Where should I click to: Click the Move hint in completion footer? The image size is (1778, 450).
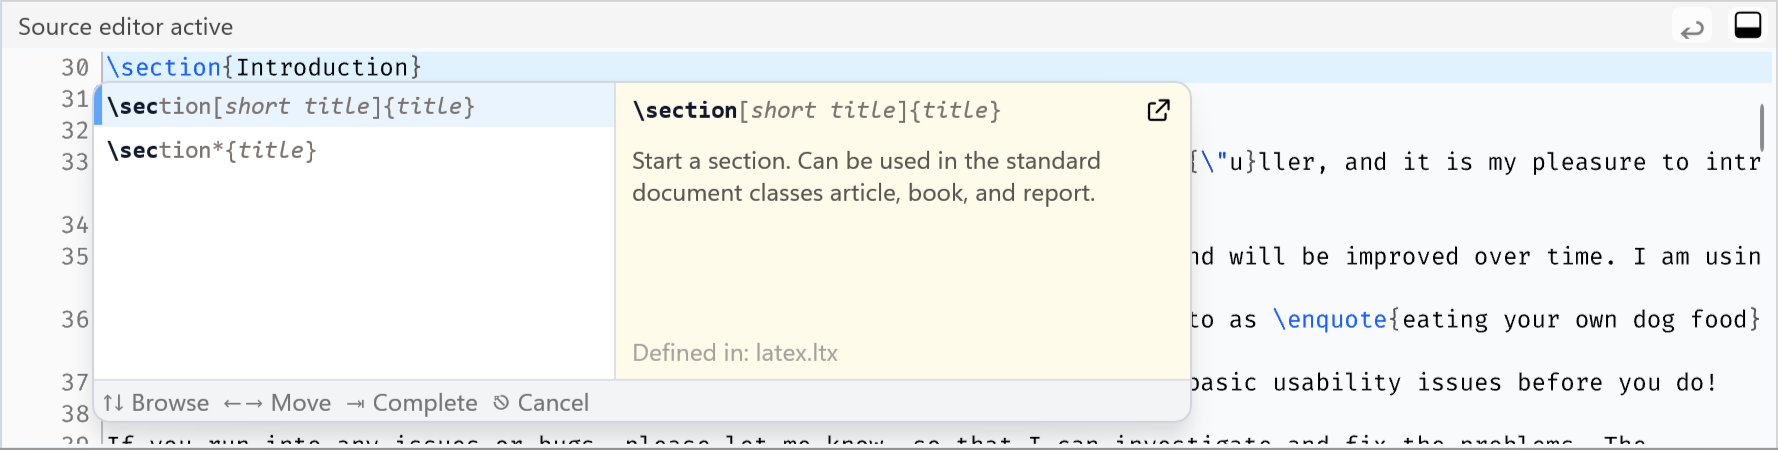point(277,403)
